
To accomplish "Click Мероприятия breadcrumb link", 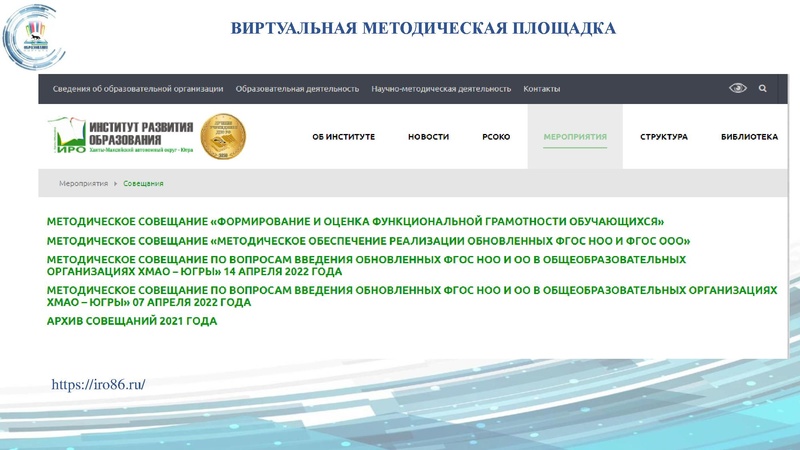I will 84,183.
